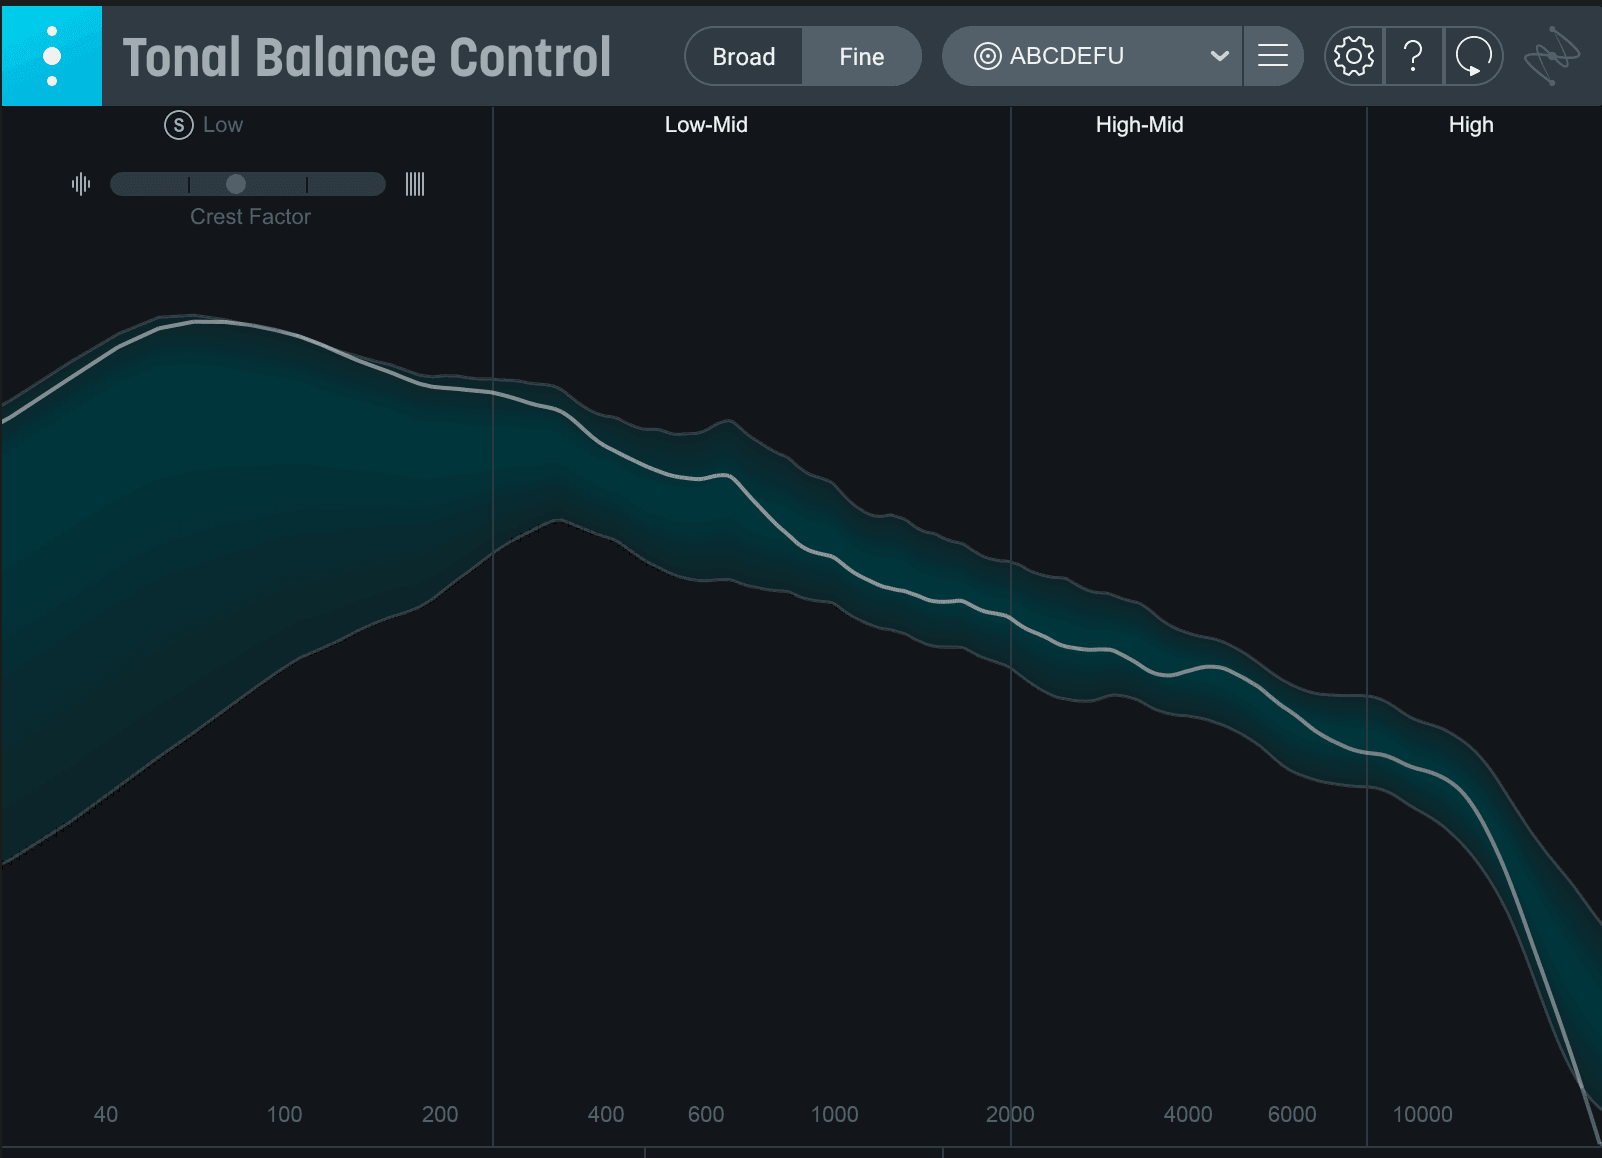
Task: Switch to Fine view mode
Action: (861, 57)
